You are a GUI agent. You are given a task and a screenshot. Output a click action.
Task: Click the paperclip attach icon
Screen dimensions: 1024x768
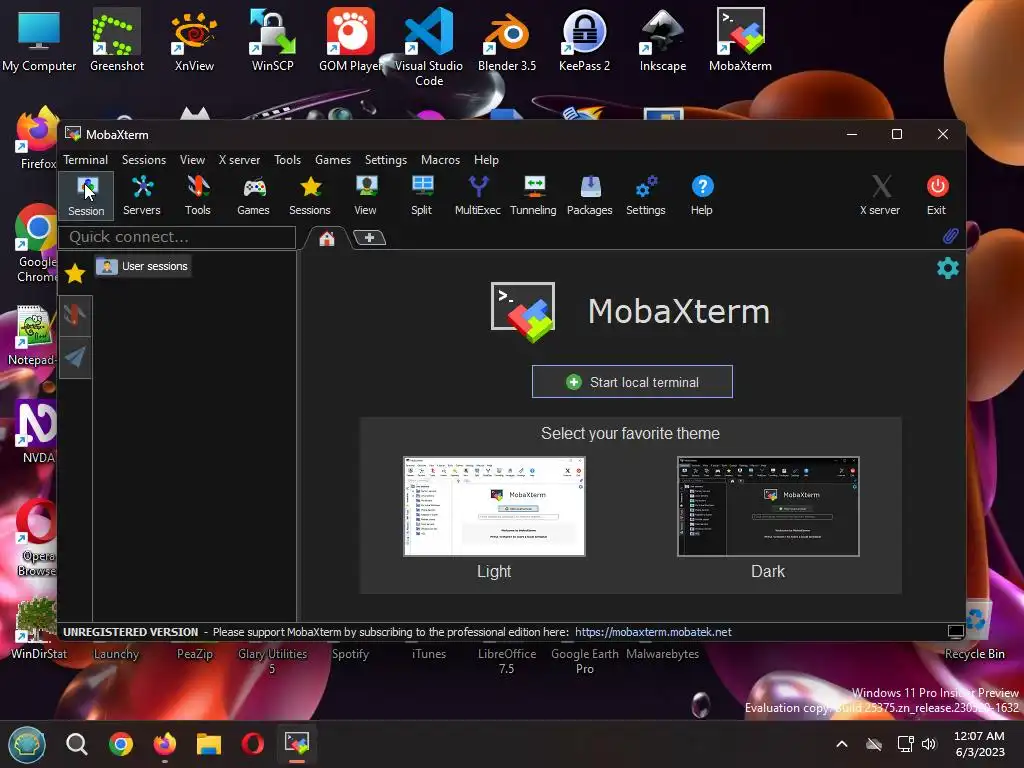point(950,236)
